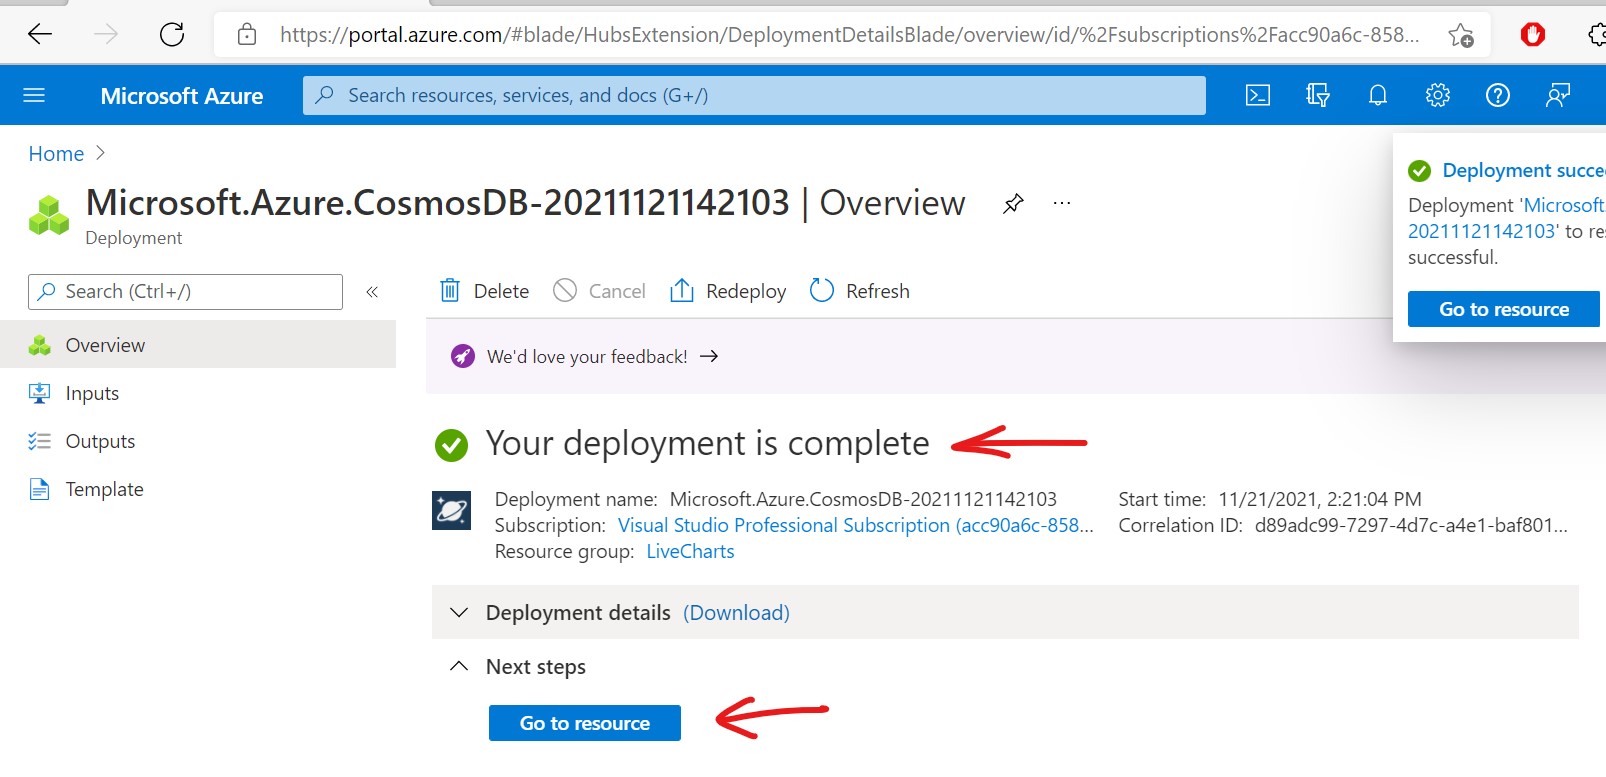Click the Azure global search box
1606x777 pixels.
click(754, 95)
